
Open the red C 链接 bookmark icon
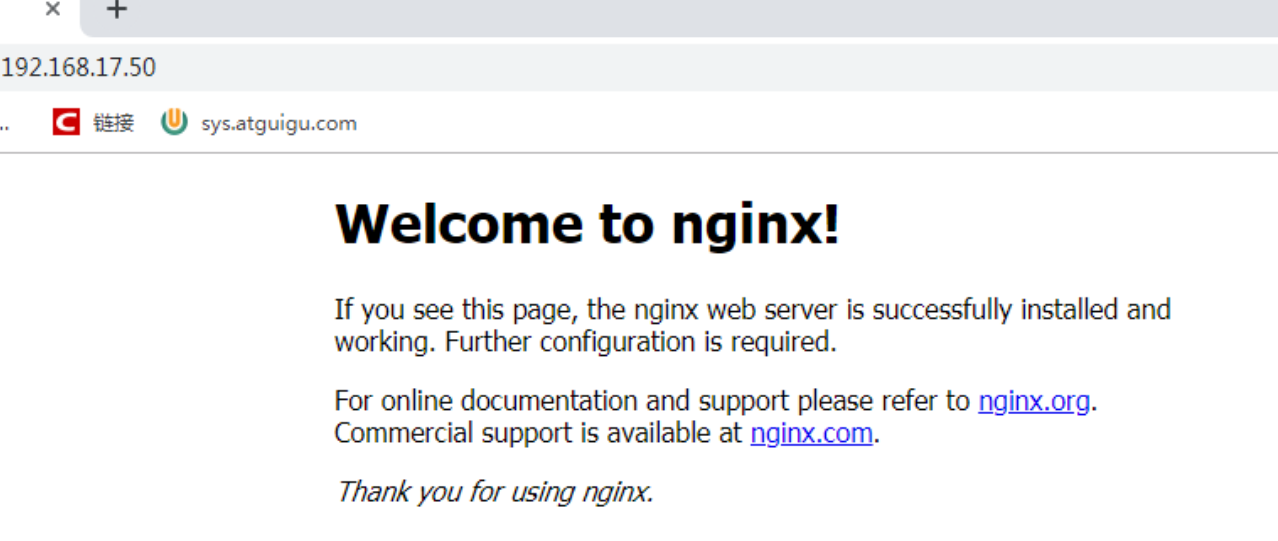(66, 123)
